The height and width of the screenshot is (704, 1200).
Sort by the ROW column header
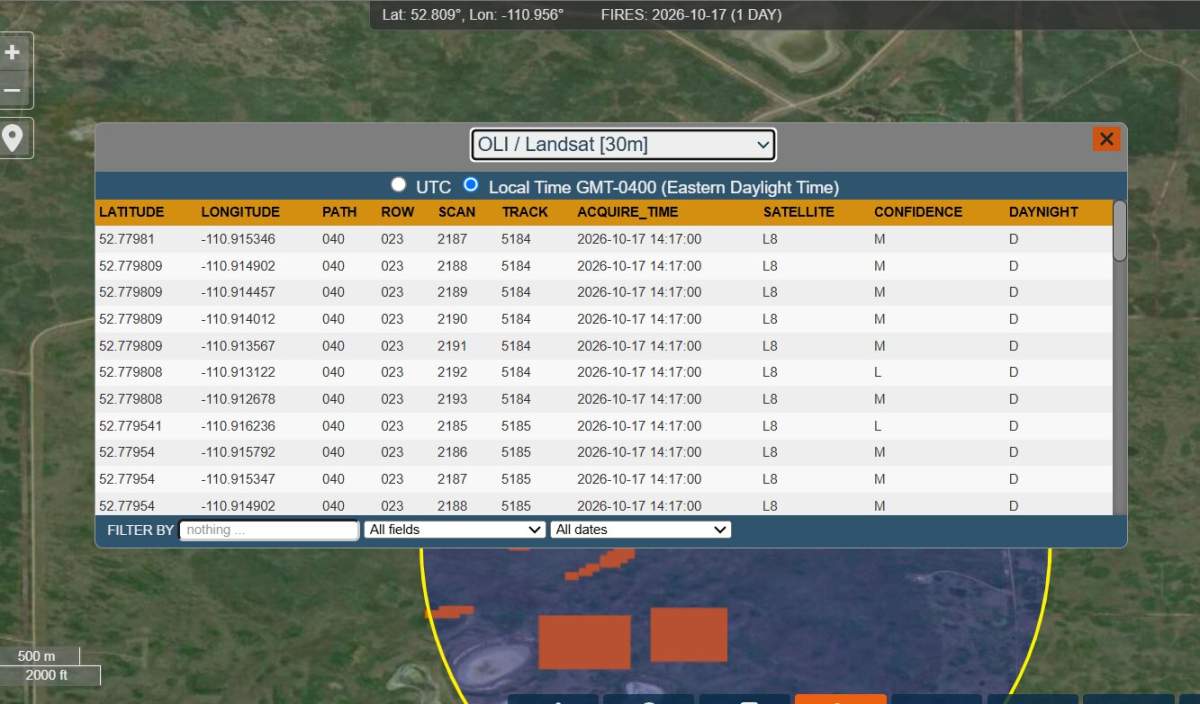pyautogui.click(x=397, y=212)
